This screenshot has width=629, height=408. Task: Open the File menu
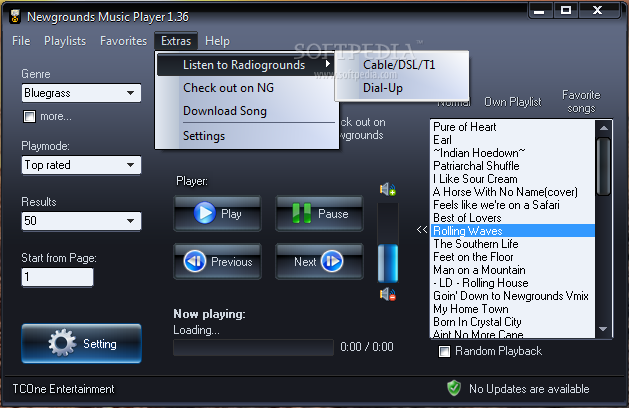pos(21,41)
